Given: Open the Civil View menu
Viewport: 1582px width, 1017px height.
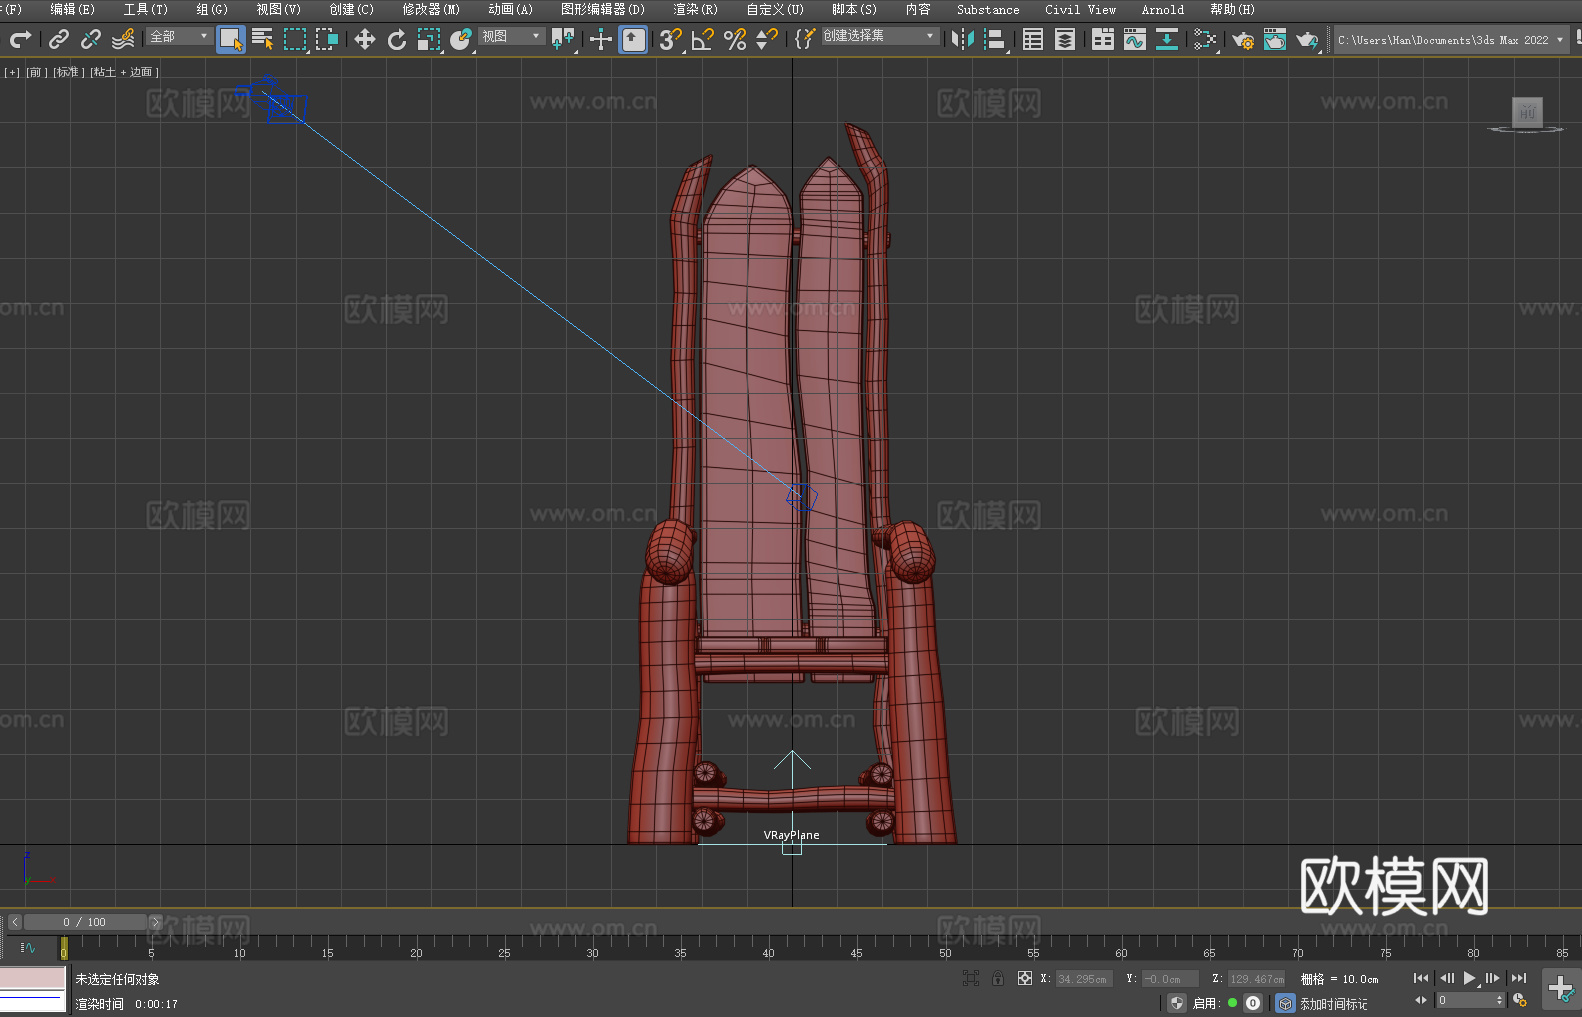Looking at the screenshot, I should (1081, 9).
